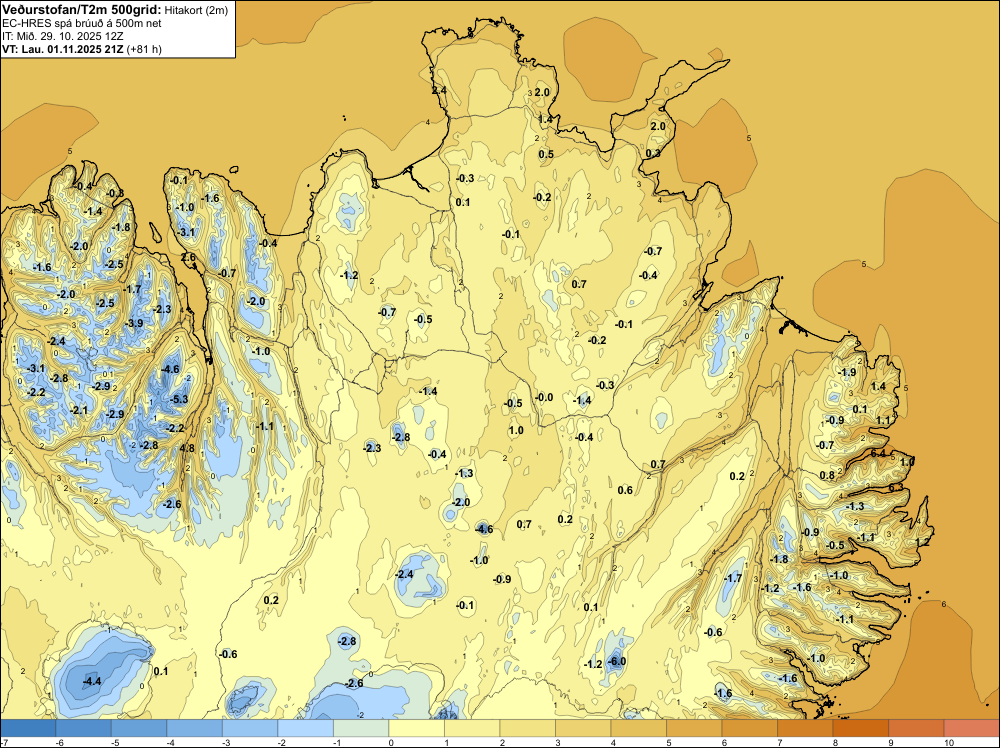Click the 4.8 temperature value
1000x748 pixels.
tap(187, 448)
